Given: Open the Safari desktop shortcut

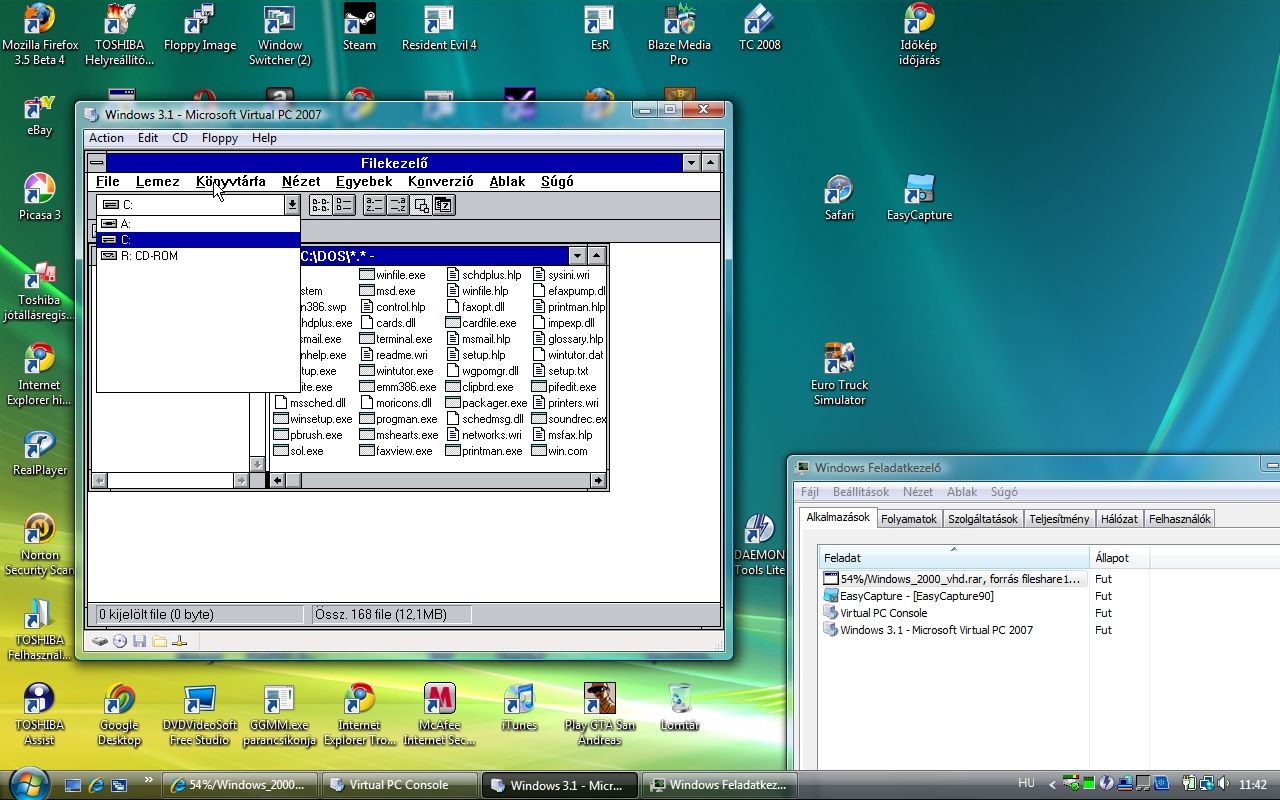Looking at the screenshot, I should [839, 198].
